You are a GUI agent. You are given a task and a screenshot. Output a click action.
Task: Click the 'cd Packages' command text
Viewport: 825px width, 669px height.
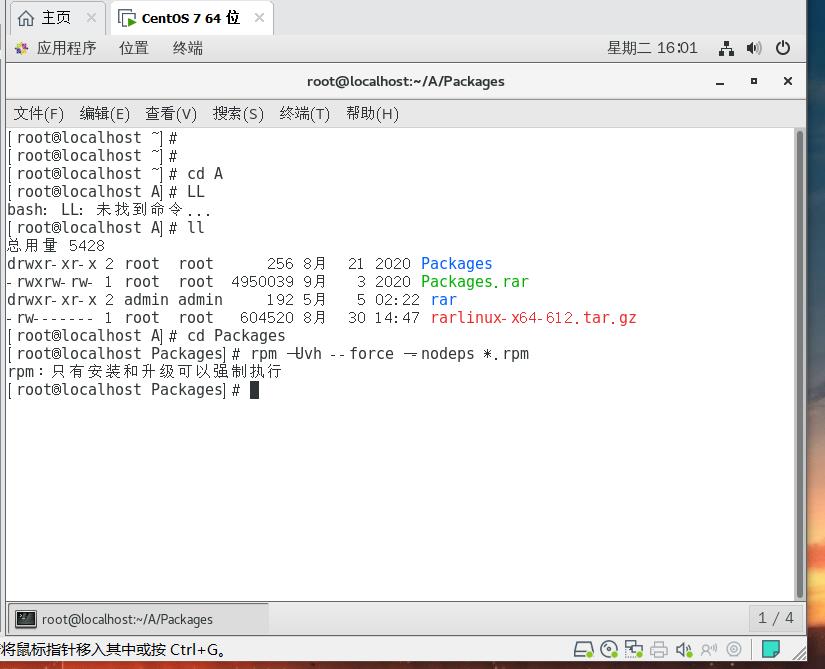(x=236, y=336)
